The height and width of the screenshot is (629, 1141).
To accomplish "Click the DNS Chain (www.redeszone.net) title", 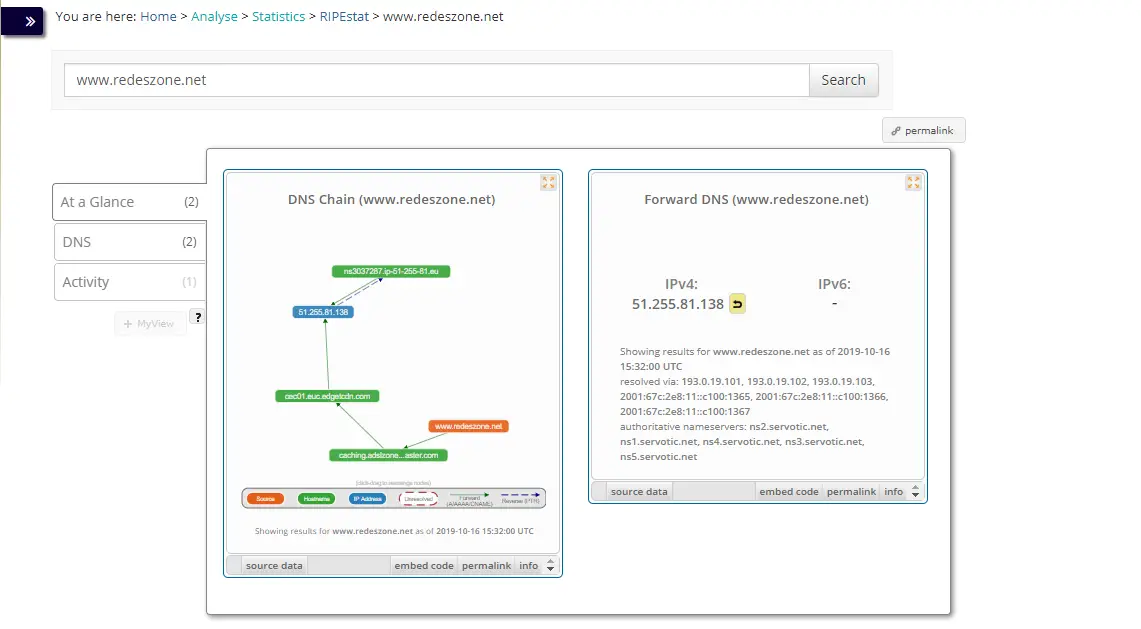I will click(x=391, y=199).
